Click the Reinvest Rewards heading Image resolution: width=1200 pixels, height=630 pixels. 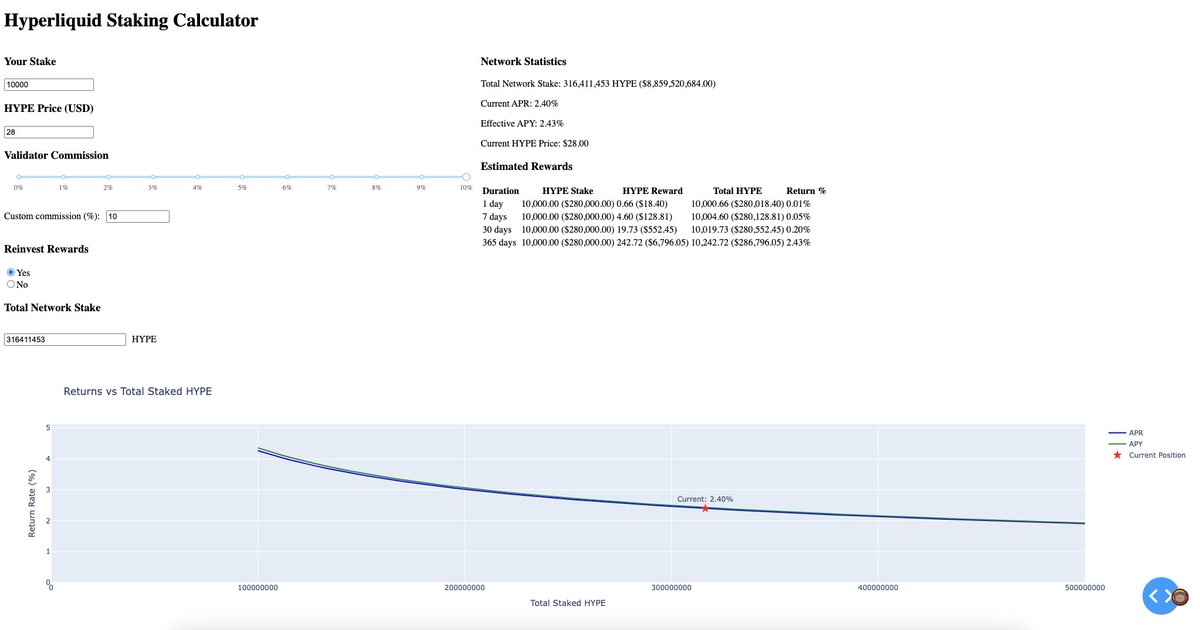[x=46, y=249]
